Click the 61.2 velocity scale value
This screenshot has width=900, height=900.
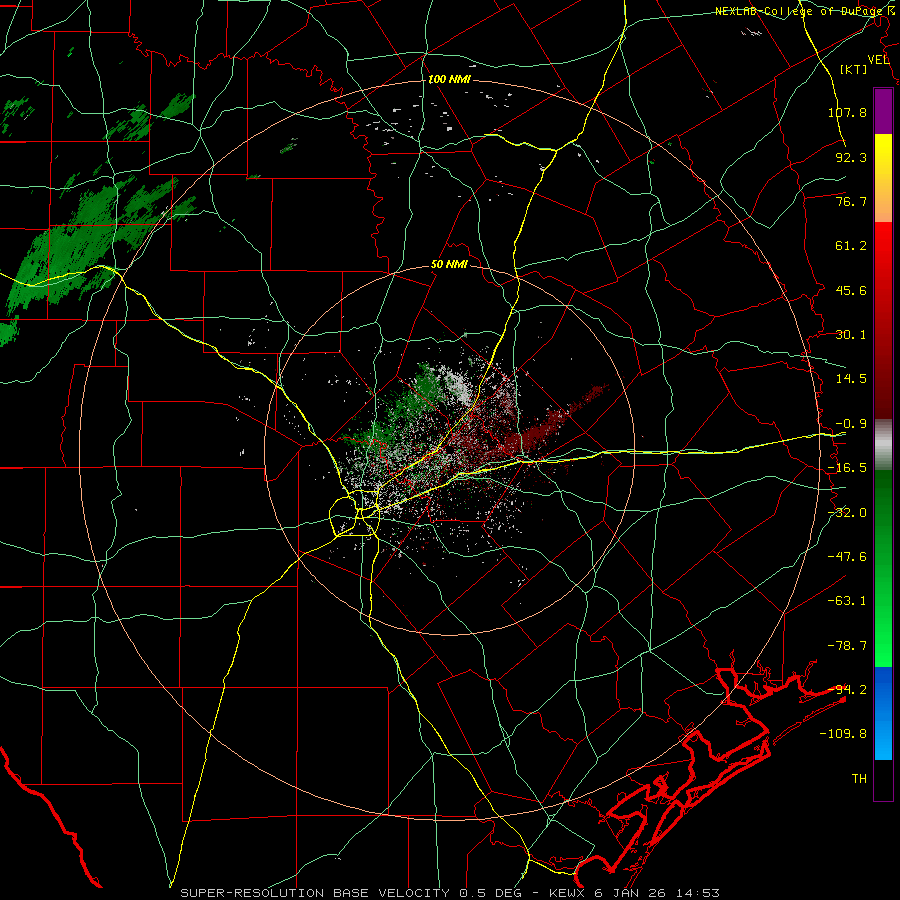pyautogui.click(x=851, y=246)
